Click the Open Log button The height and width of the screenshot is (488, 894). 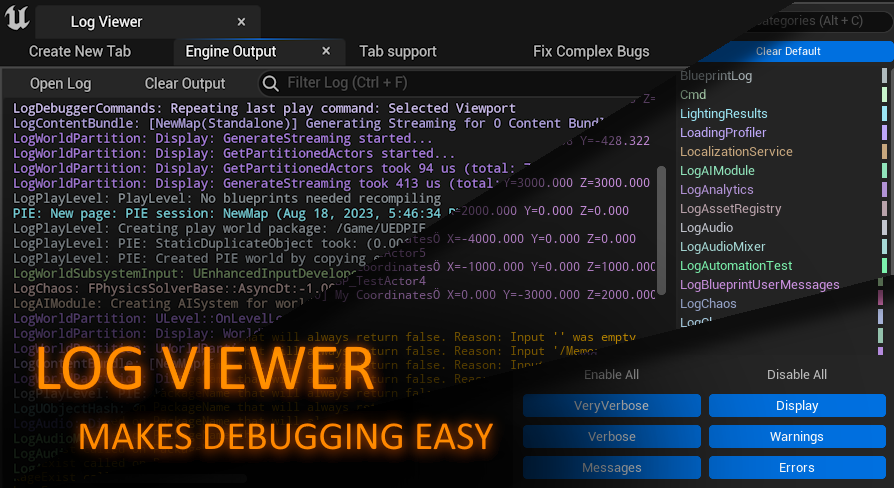(x=60, y=84)
